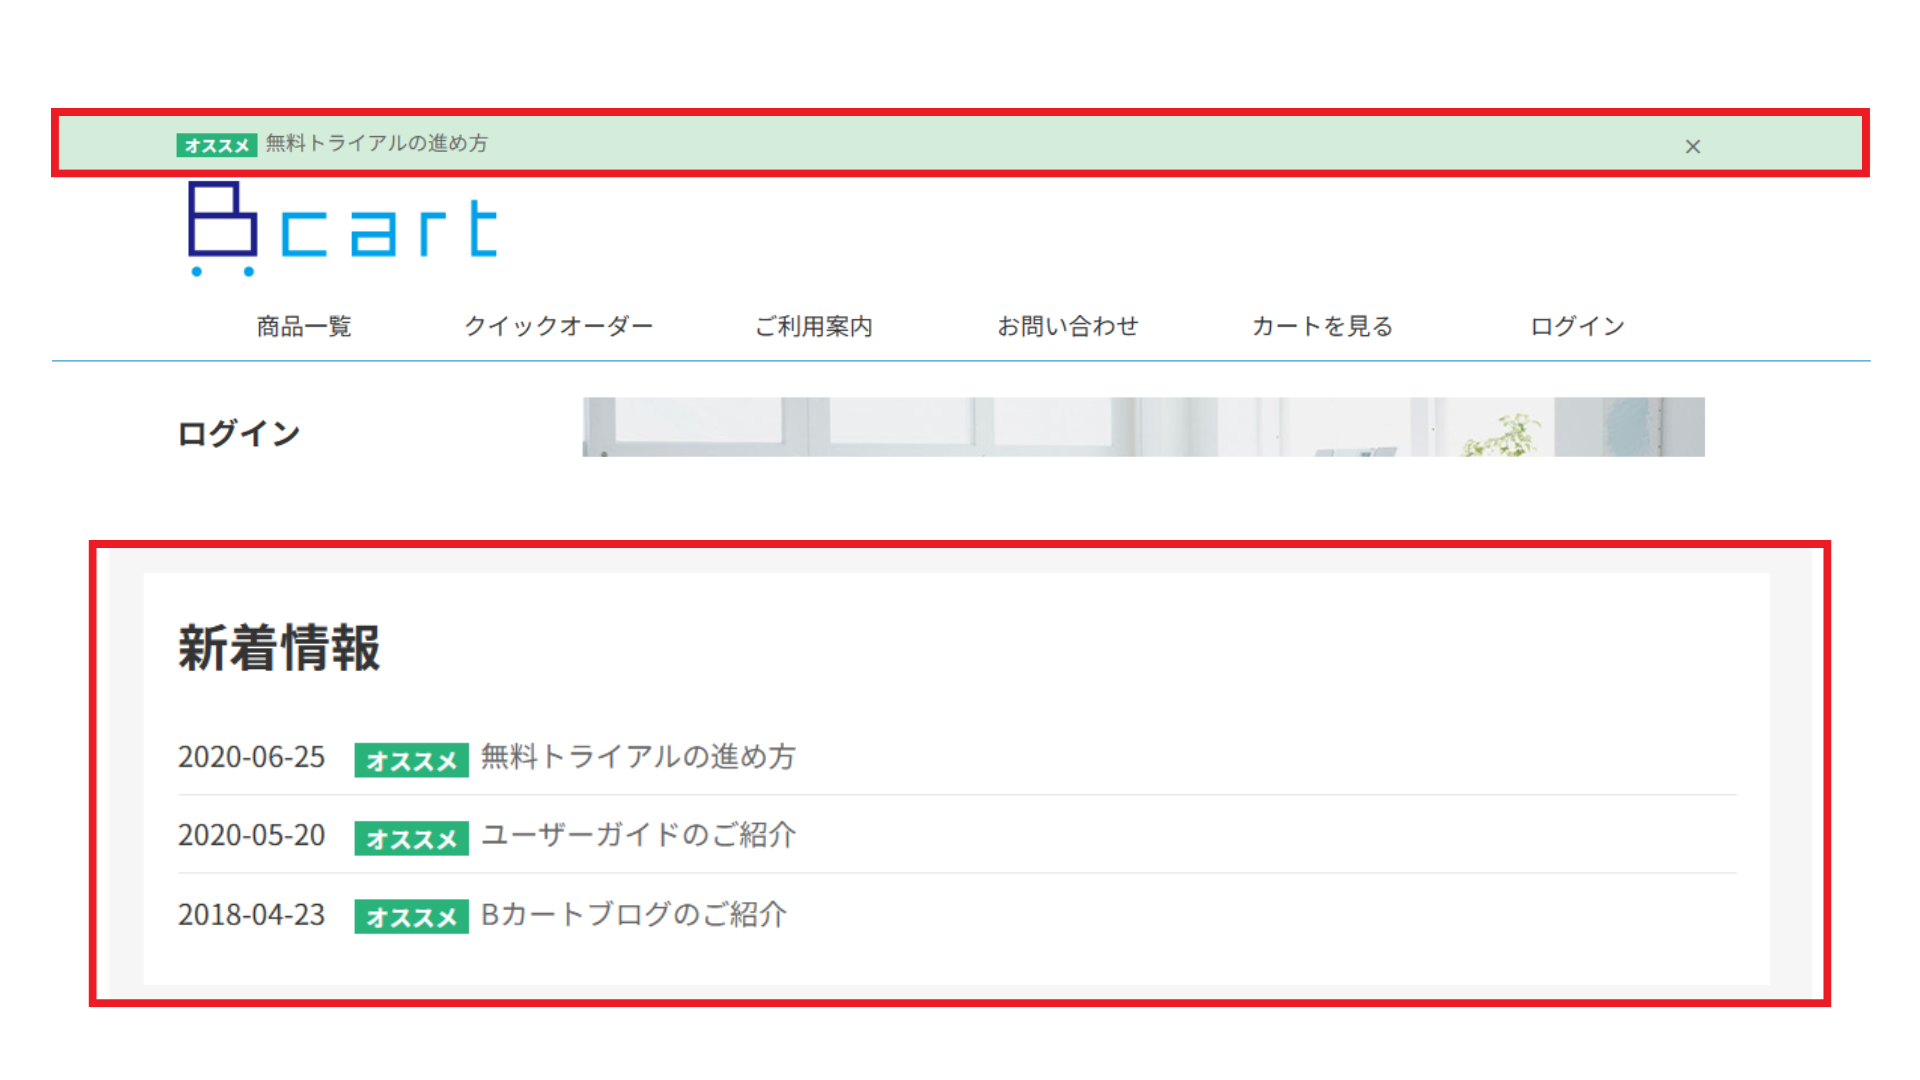Click the office banner image
This screenshot has height=1080, width=1920.
1143,427
